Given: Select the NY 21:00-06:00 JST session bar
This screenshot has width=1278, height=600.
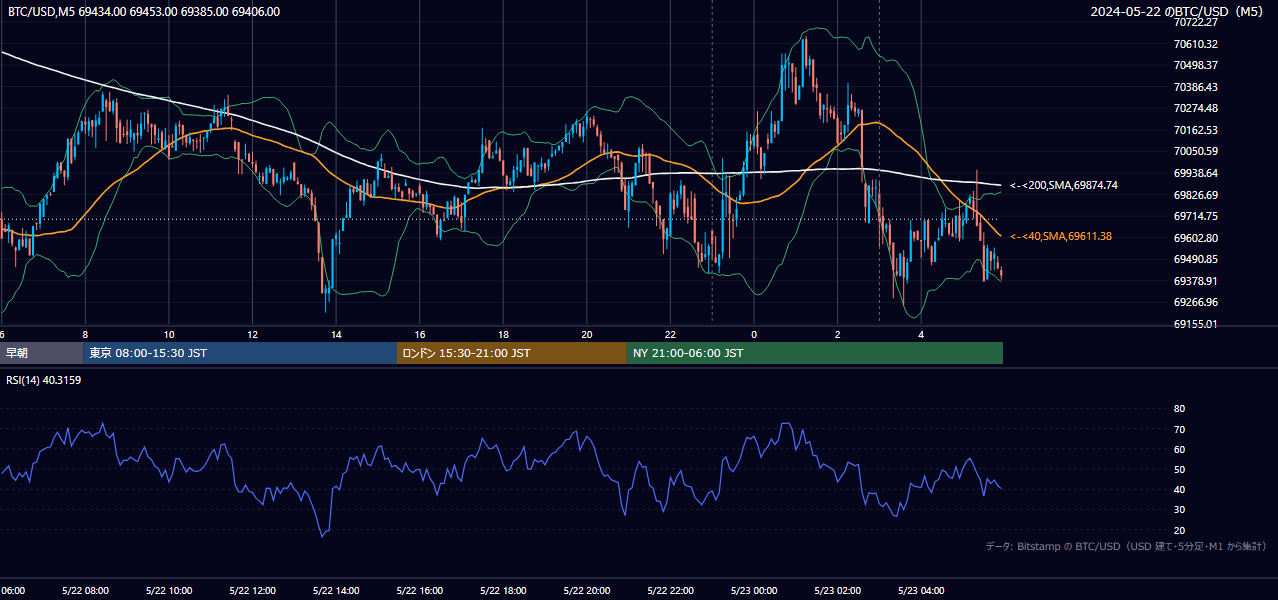Looking at the screenshot, I should [815, 353].
